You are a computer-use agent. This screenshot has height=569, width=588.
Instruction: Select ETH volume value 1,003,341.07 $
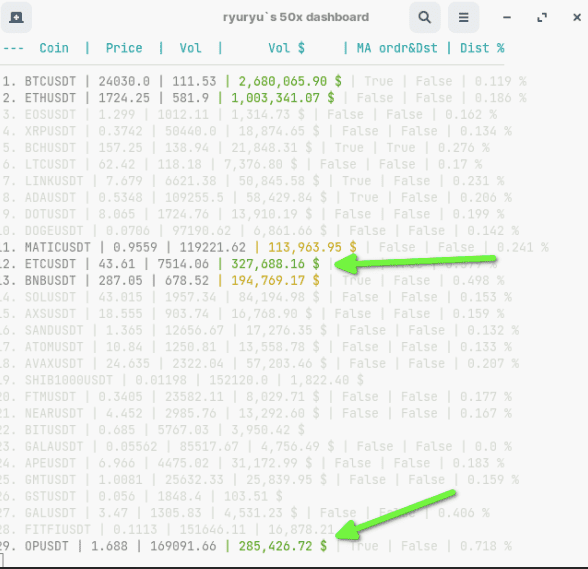(x=283, y=98)
